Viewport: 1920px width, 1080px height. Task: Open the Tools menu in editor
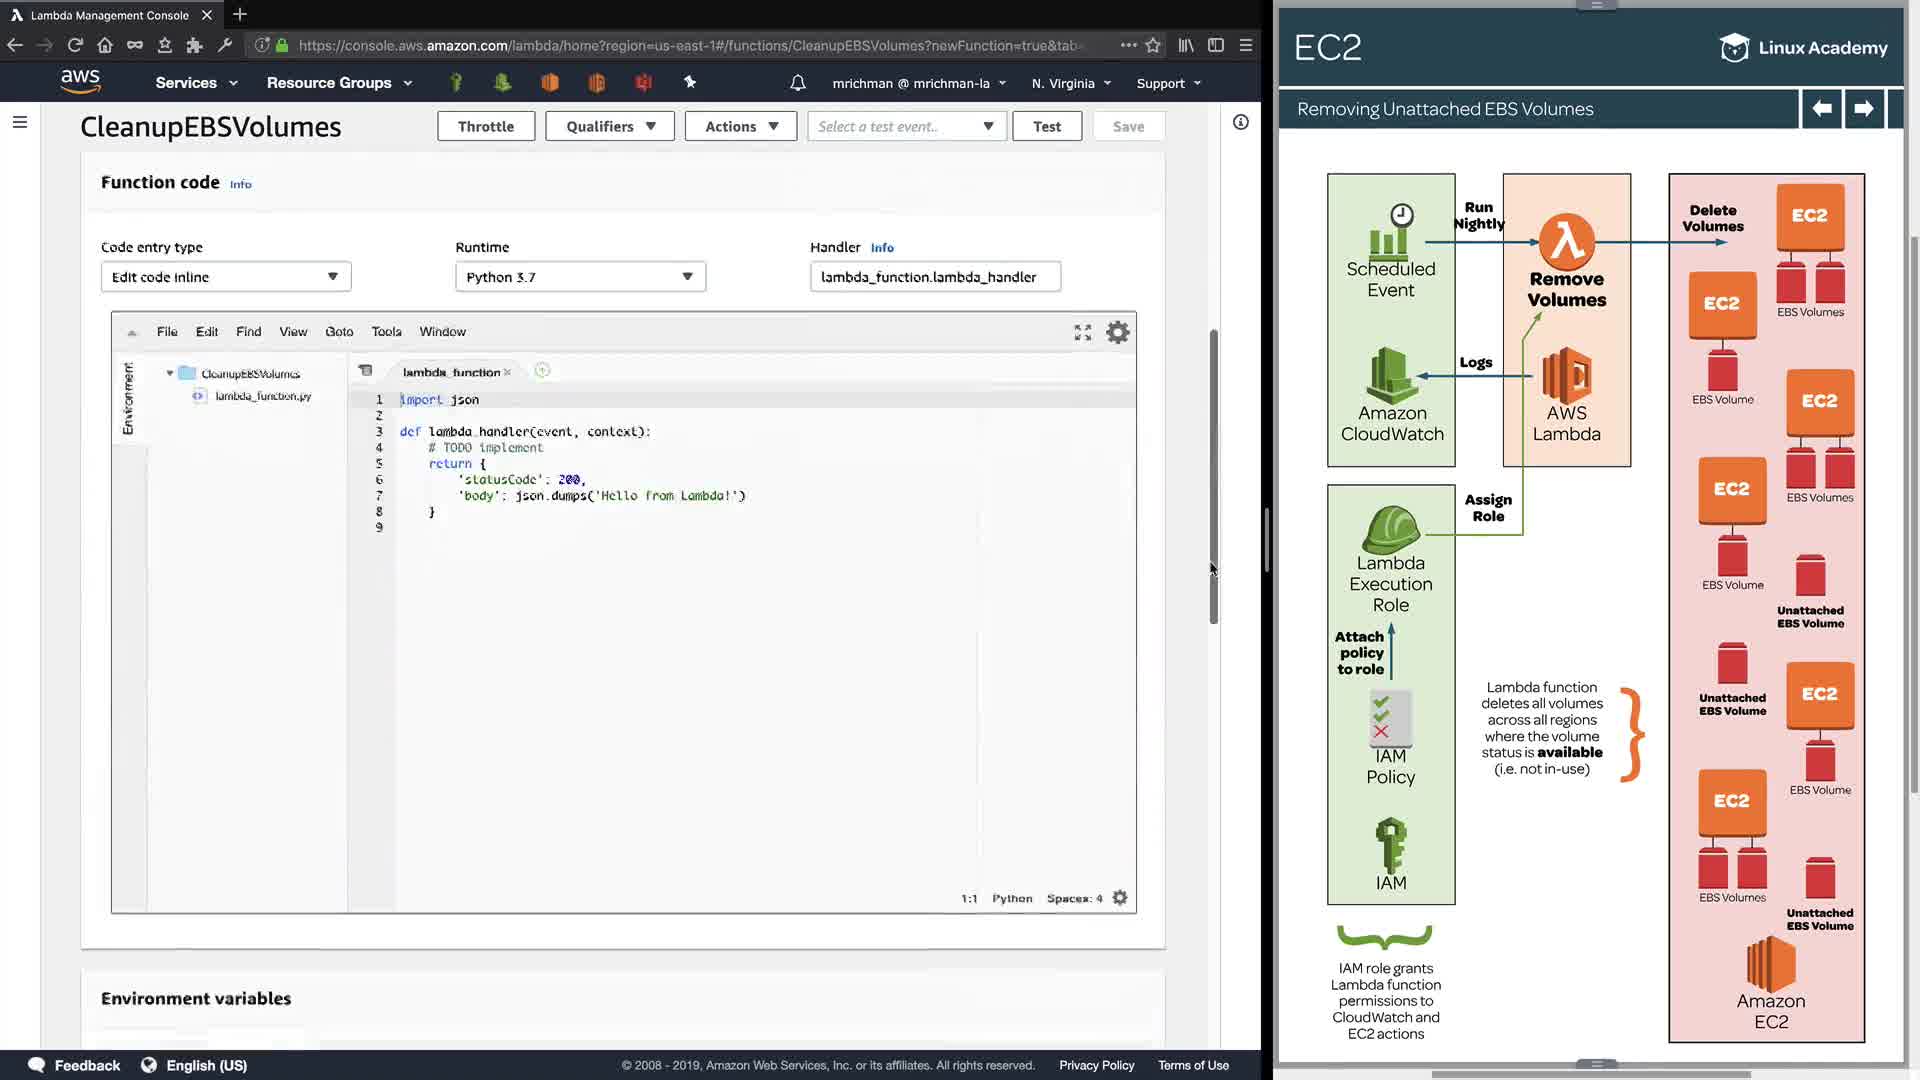pos(386,332)
